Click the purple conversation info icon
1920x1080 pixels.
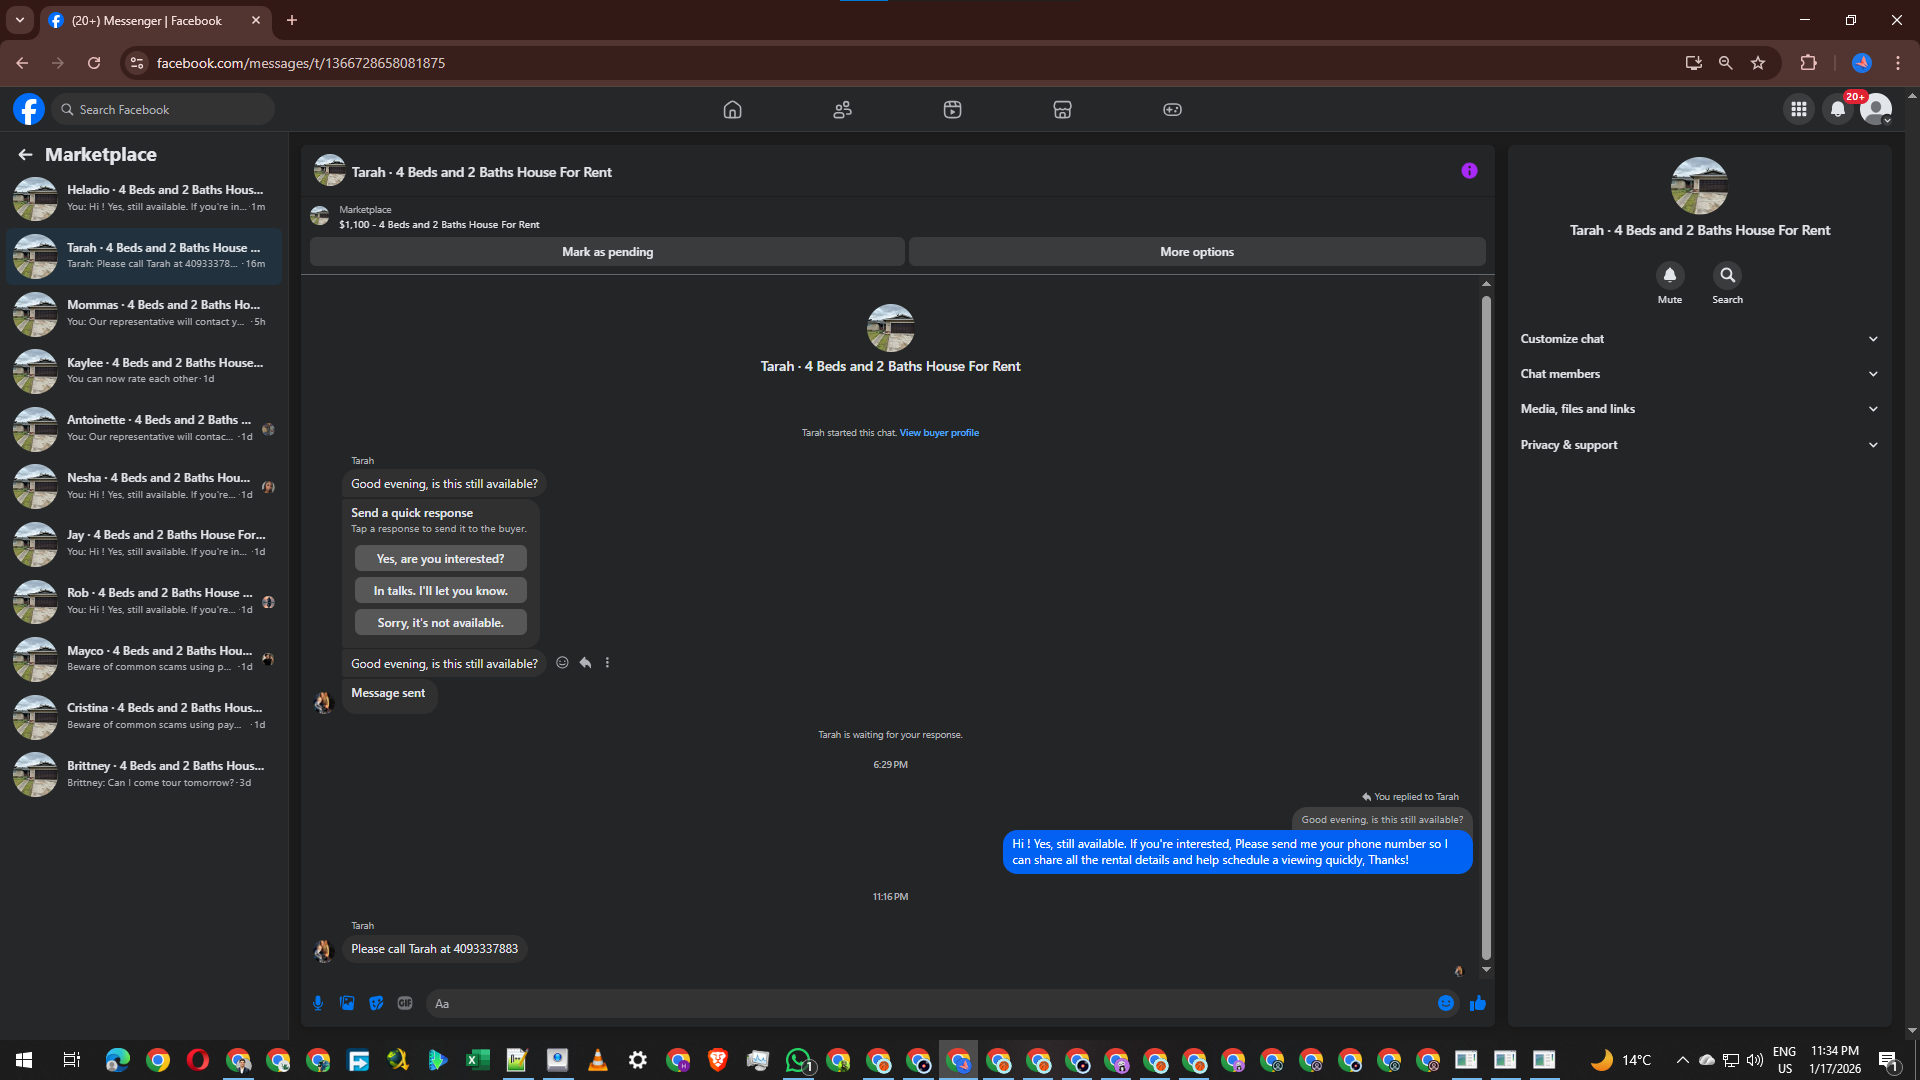click(x=1469, y=171)
